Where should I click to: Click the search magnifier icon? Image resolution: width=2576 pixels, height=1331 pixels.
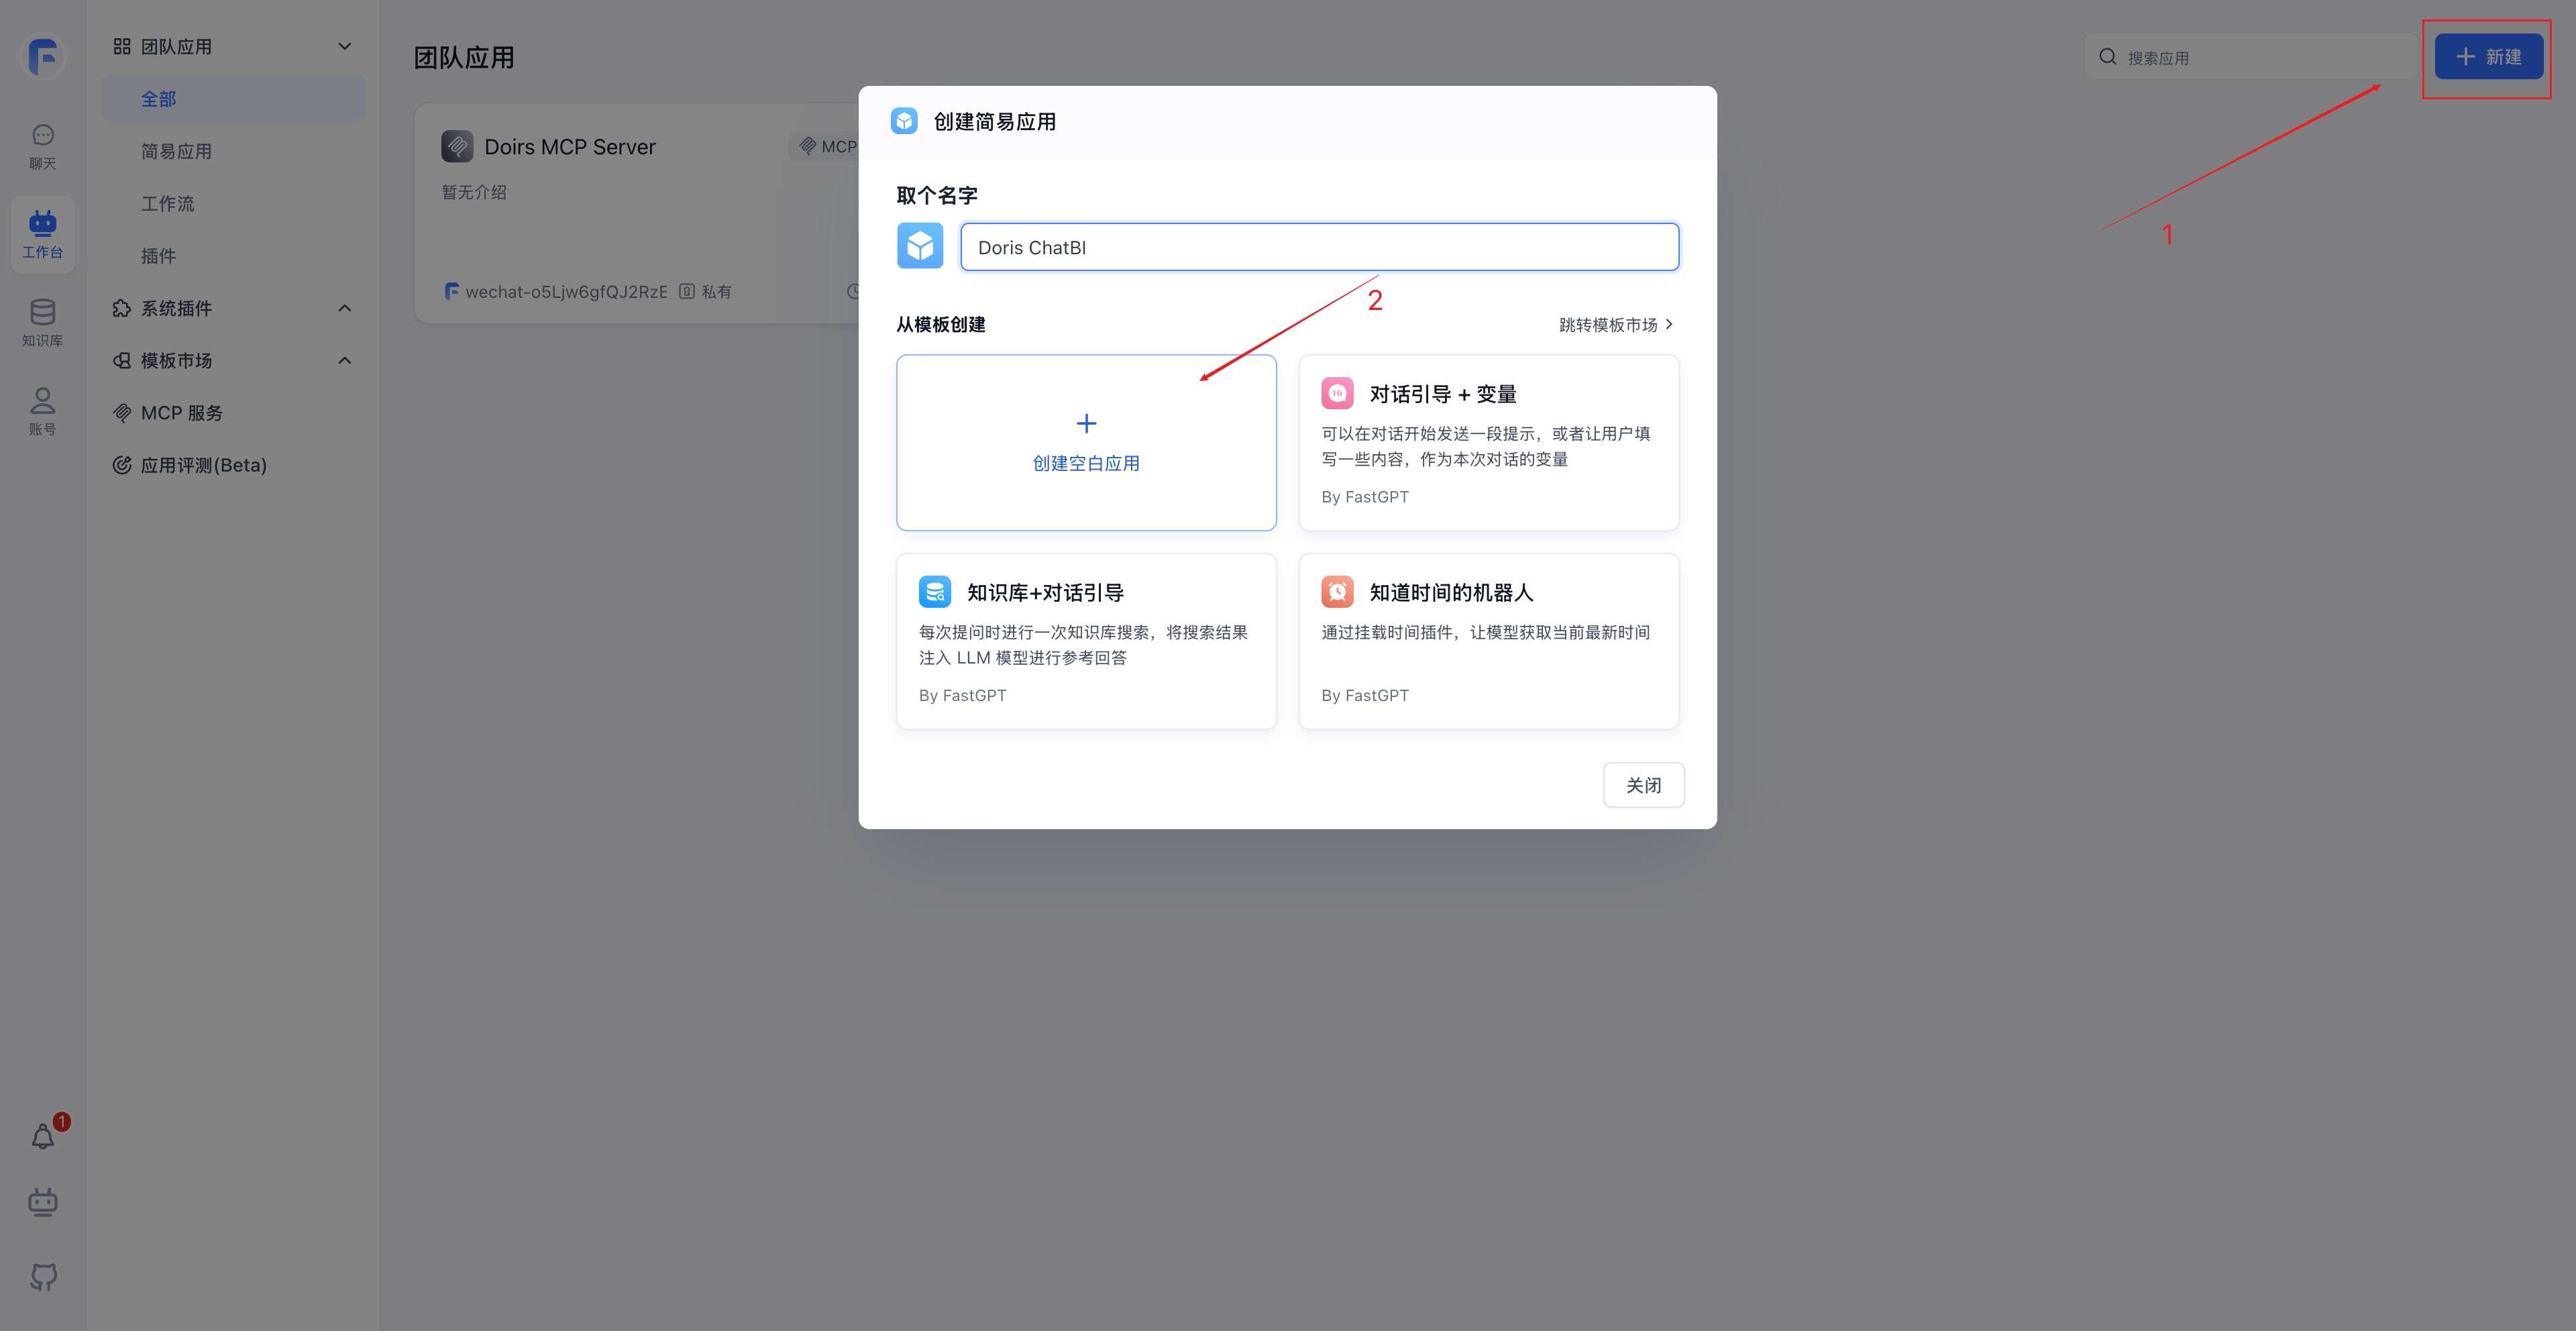2107,56
